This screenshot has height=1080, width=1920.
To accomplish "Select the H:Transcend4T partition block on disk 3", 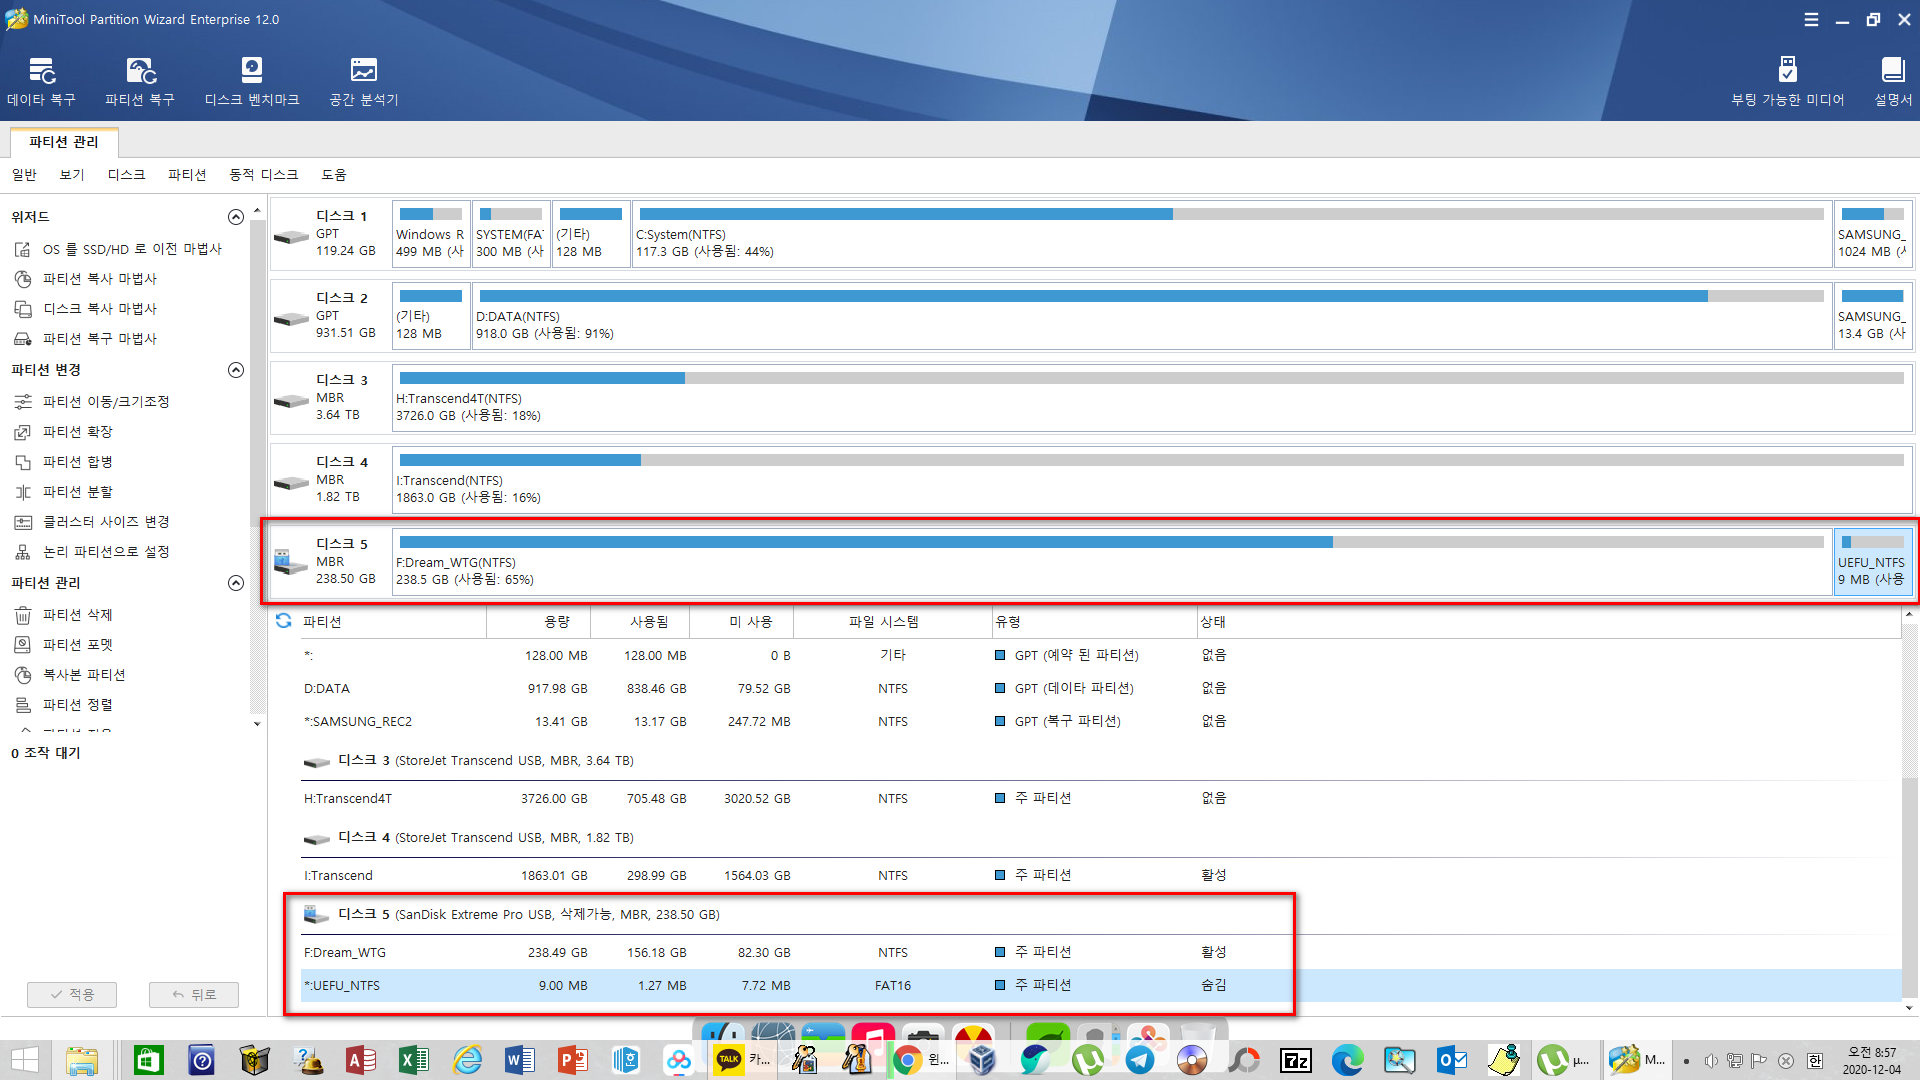I will coord(1152,398).
